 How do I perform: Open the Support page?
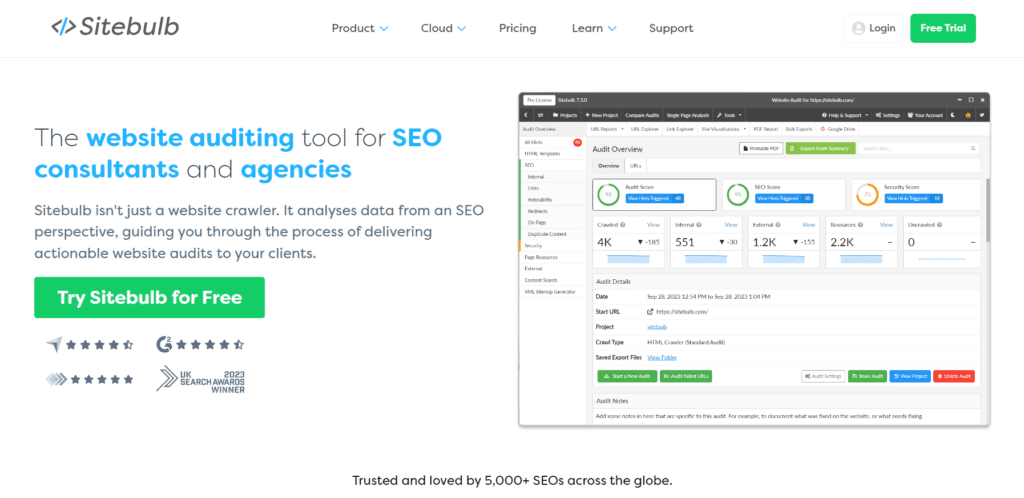pos(671,28)
